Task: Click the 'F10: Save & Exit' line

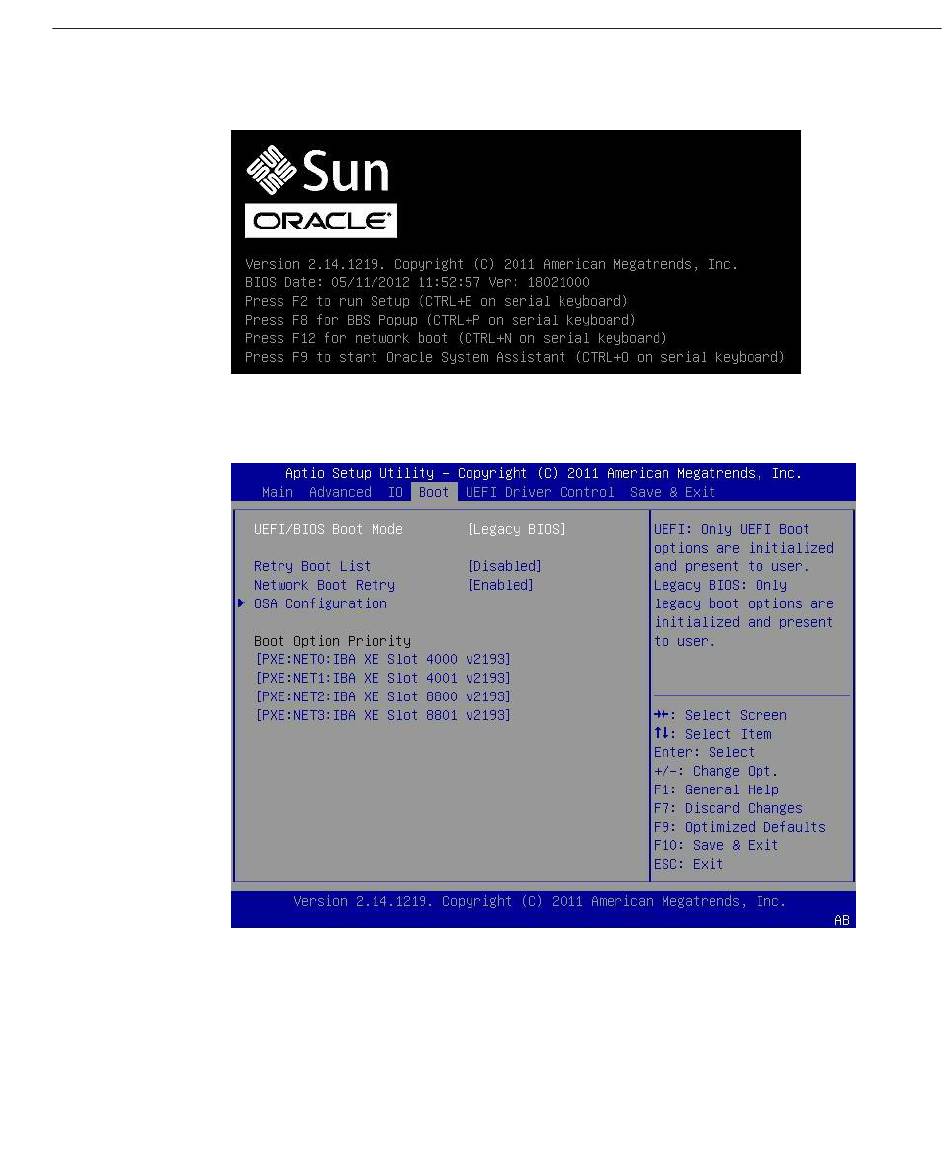Action: 716,846
